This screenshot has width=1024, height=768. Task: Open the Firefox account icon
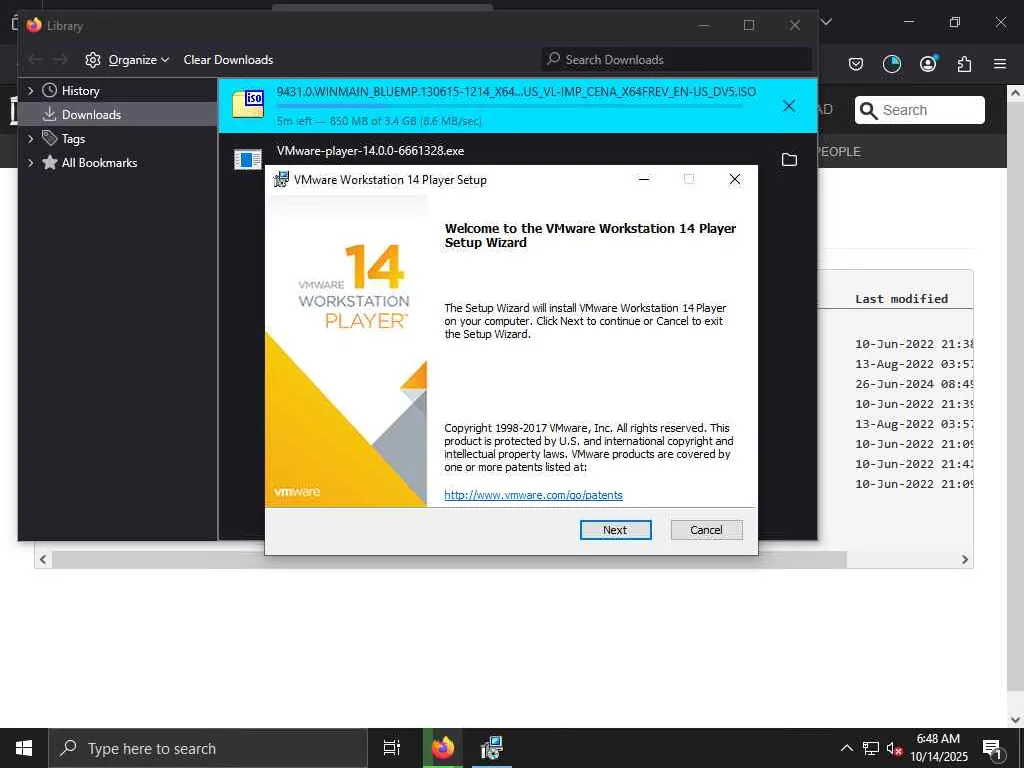coord(928,63)
